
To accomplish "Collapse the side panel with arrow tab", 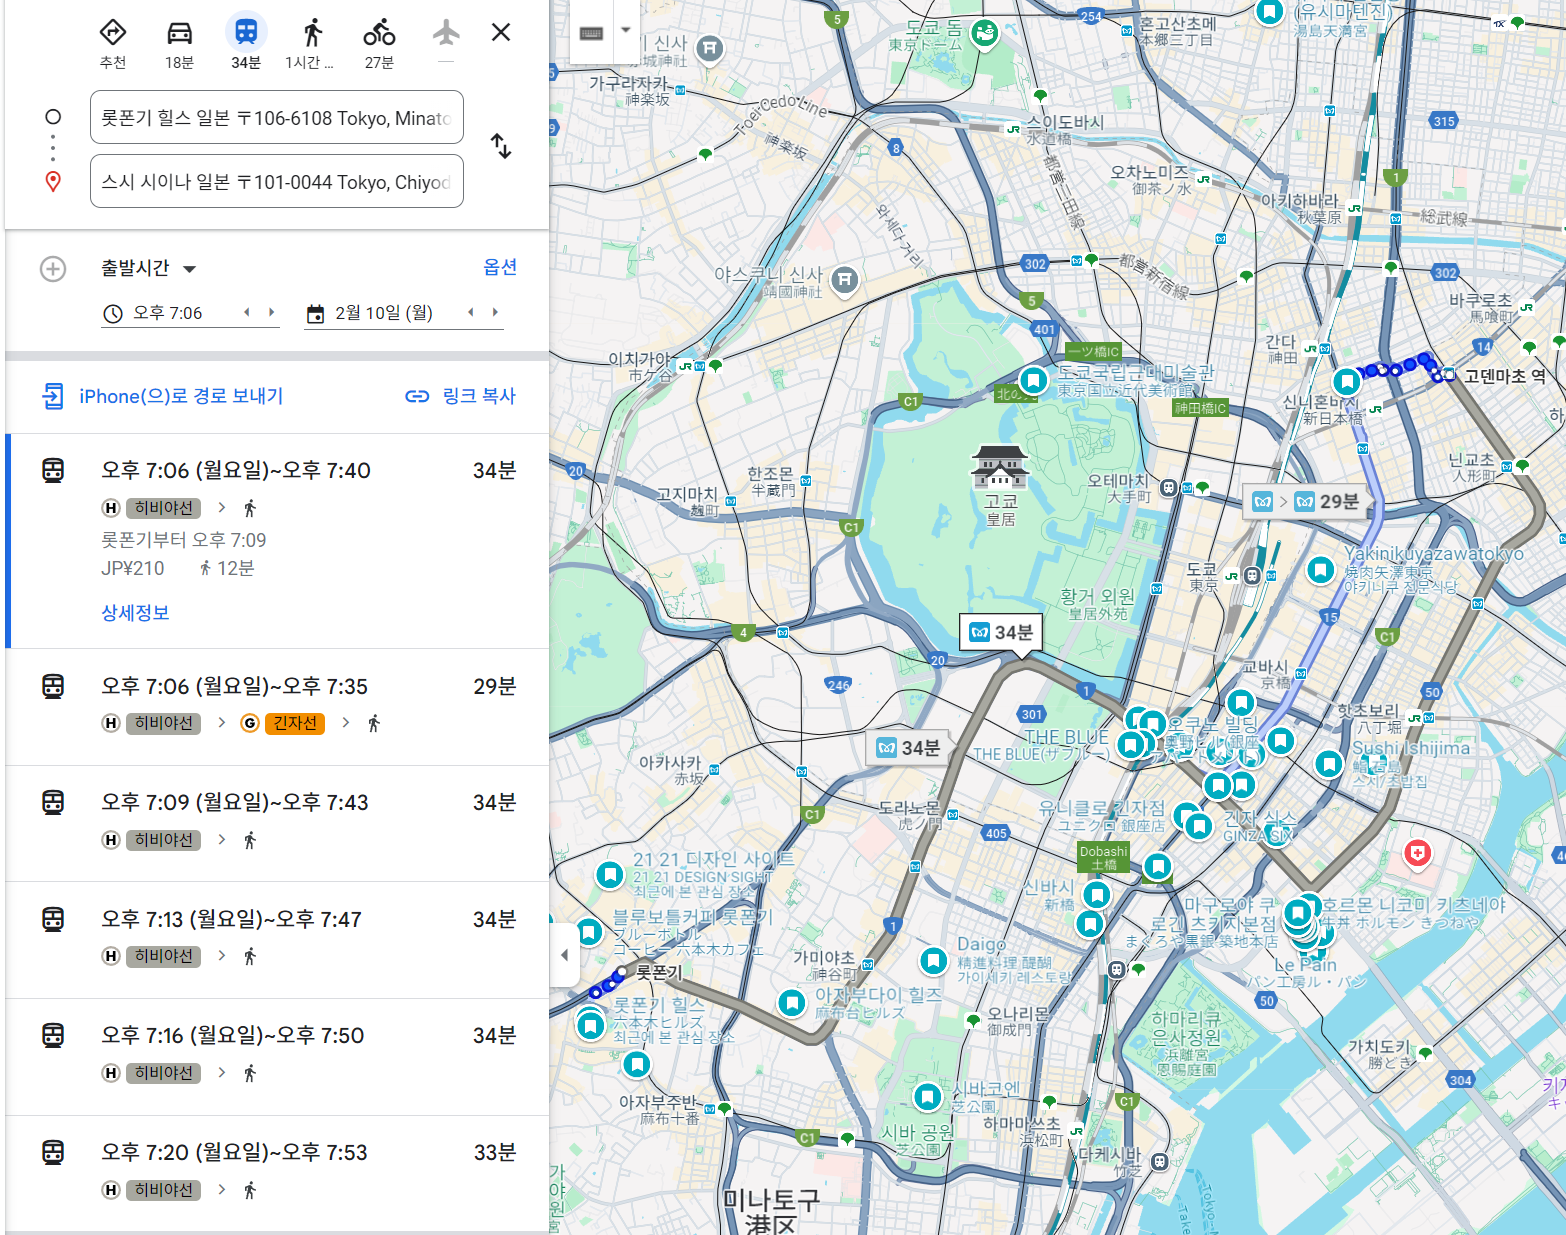I will (564, 955).
